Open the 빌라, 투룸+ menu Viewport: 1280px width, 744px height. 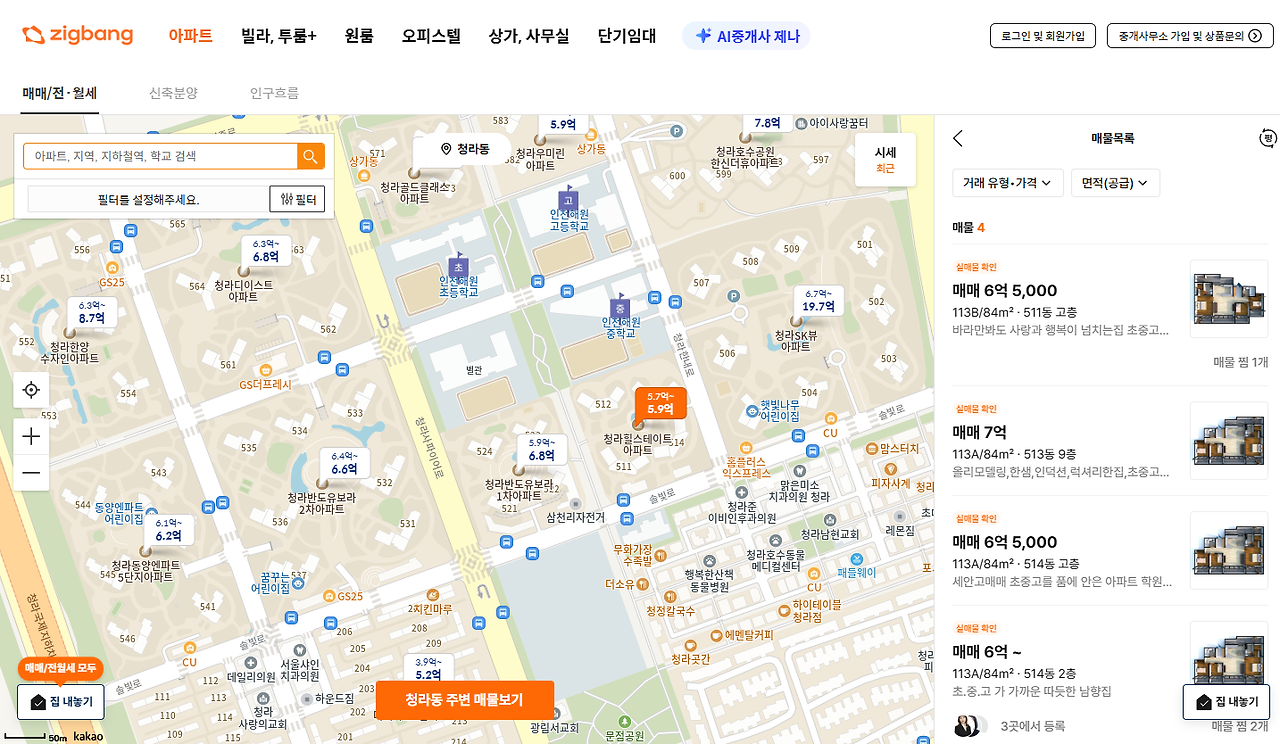[279, 36]
